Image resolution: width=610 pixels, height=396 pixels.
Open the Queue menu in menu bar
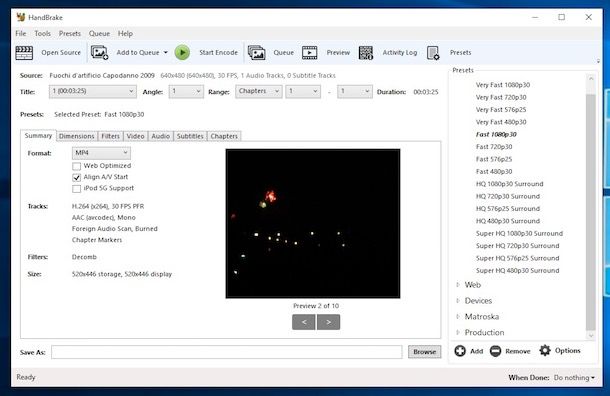click(x=99, y=33)
